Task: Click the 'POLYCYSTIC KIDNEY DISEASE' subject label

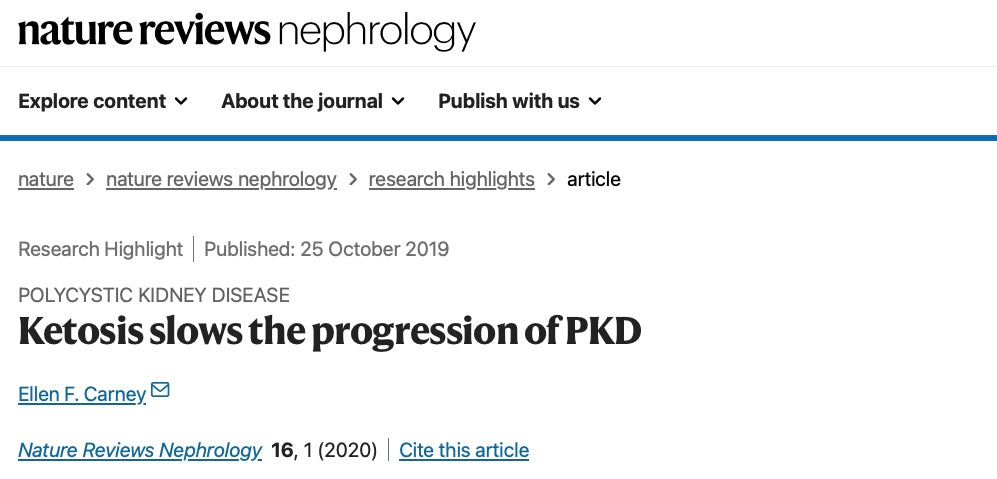Action: (154, 296)
